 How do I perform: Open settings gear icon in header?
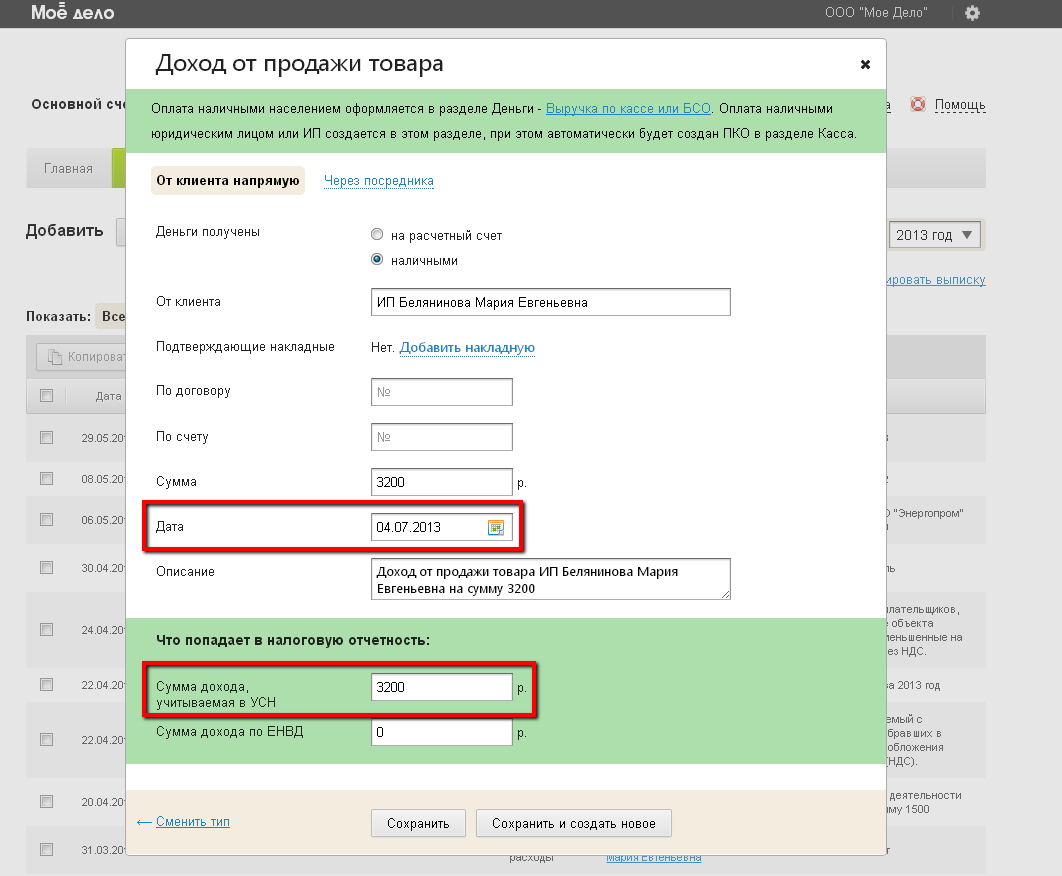point(972,13)
